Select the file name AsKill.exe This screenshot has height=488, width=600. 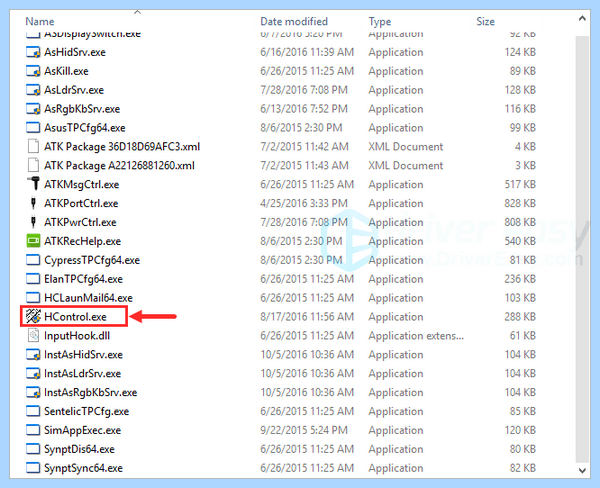[x=66, y=71]
